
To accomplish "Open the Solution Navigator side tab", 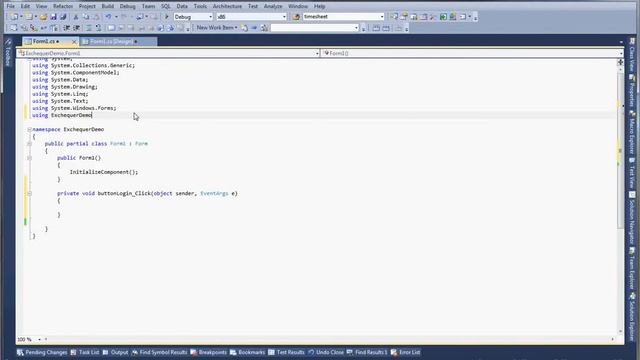I will click(632, 218).
